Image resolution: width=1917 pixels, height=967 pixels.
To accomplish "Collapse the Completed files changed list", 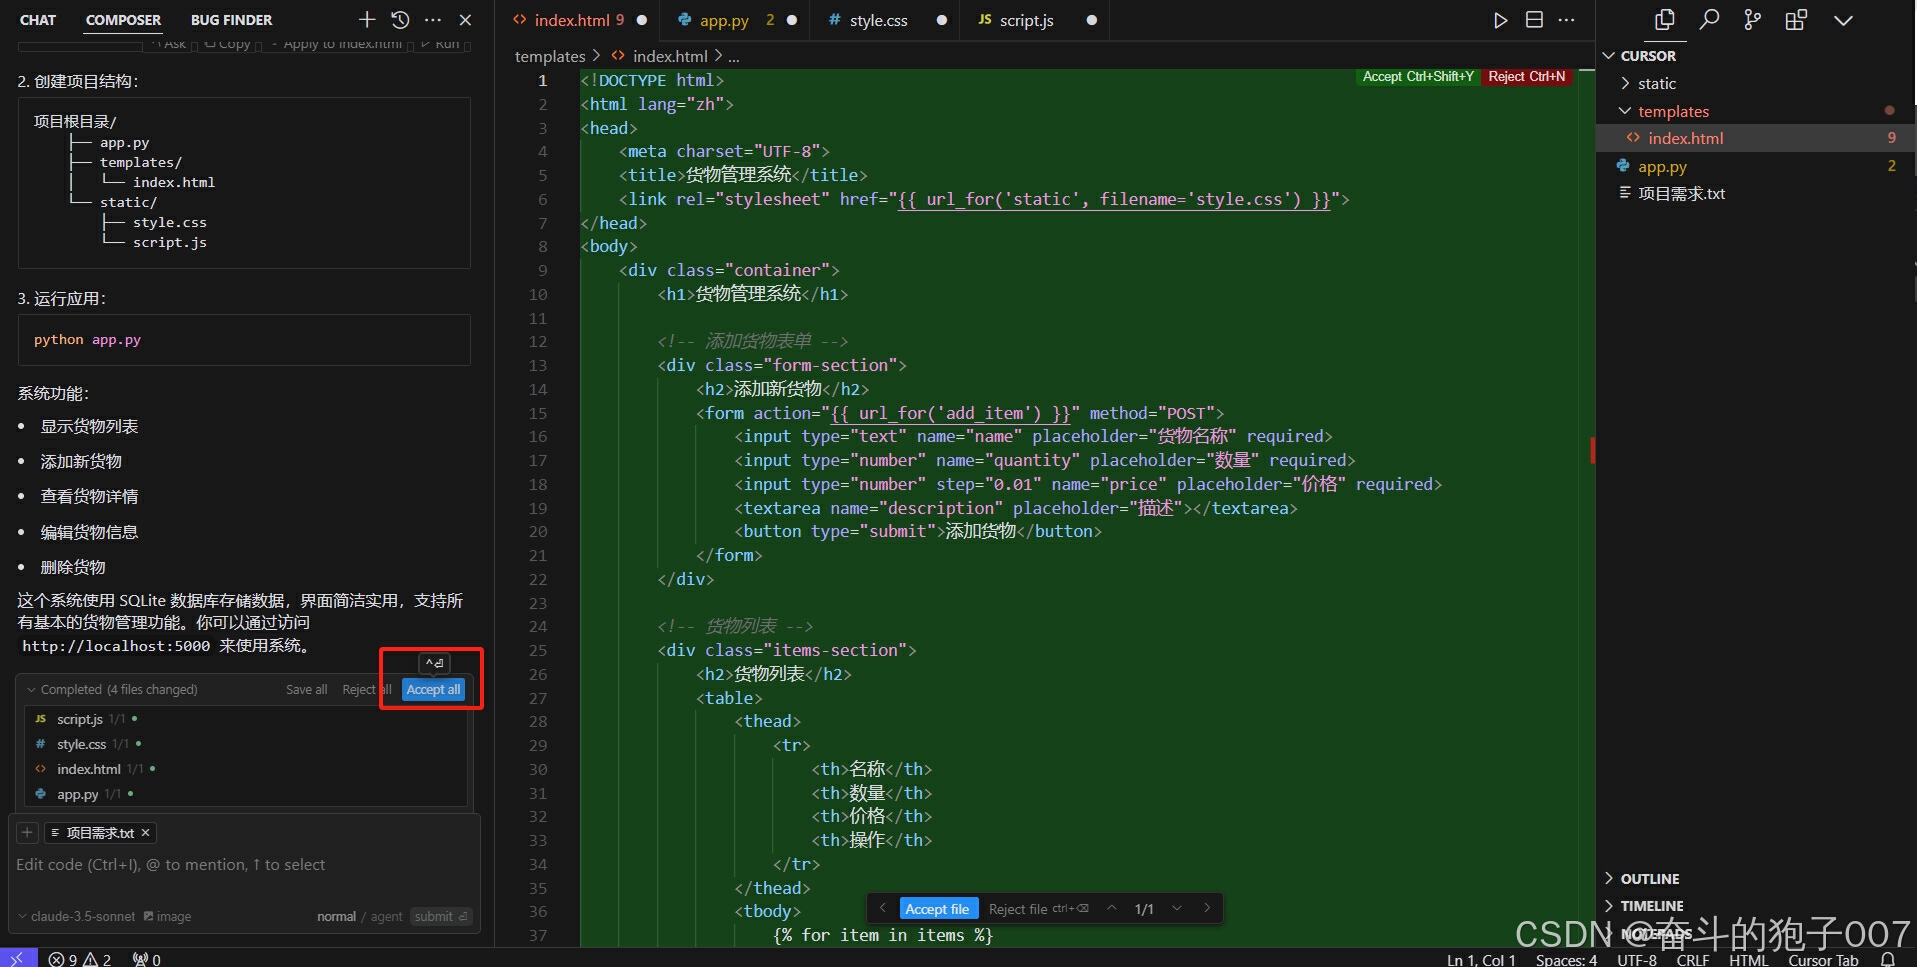I will [x=32, y=689].
